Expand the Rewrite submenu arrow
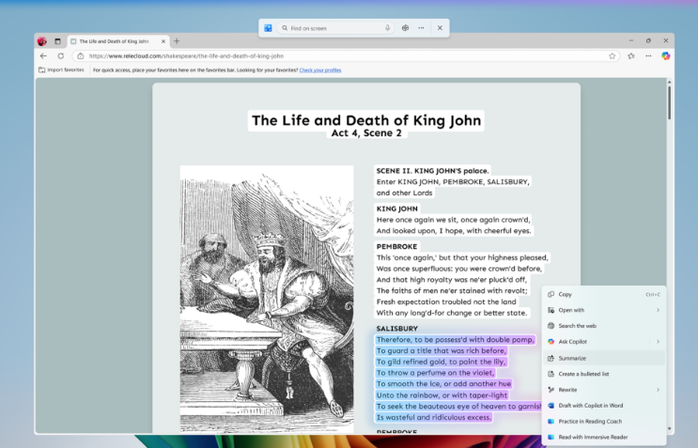The width and height of the screenshot is (698, 448). [658, 390]
